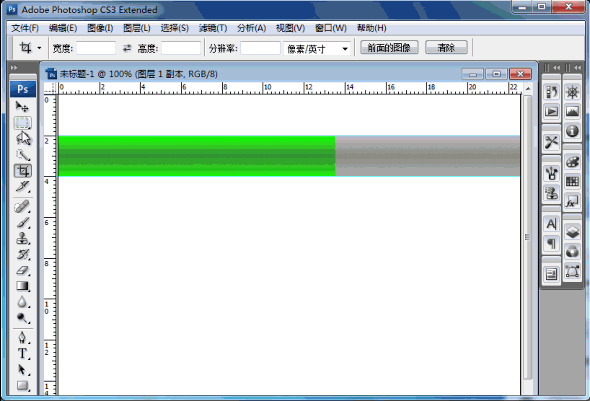Screen dimensions: 590x401
Task: Click in the 宽度 input field
Action: [x=96, y=48]
